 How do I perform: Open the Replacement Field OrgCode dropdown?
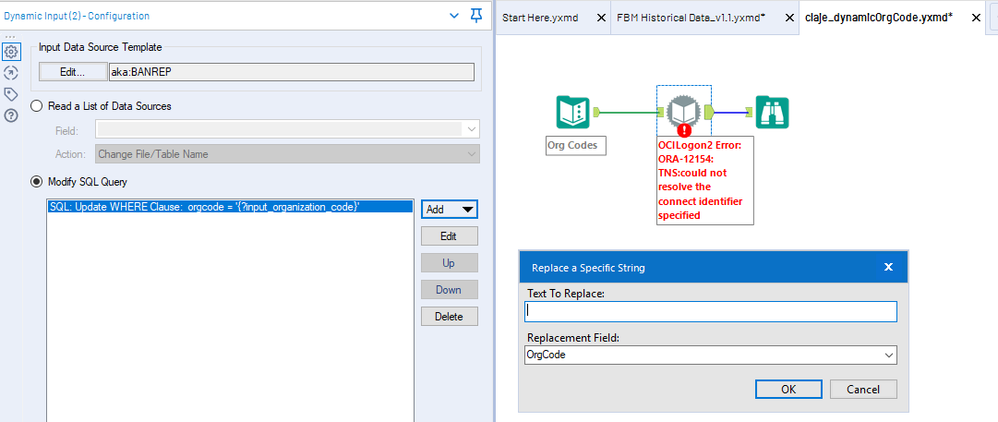click(710, 355)
